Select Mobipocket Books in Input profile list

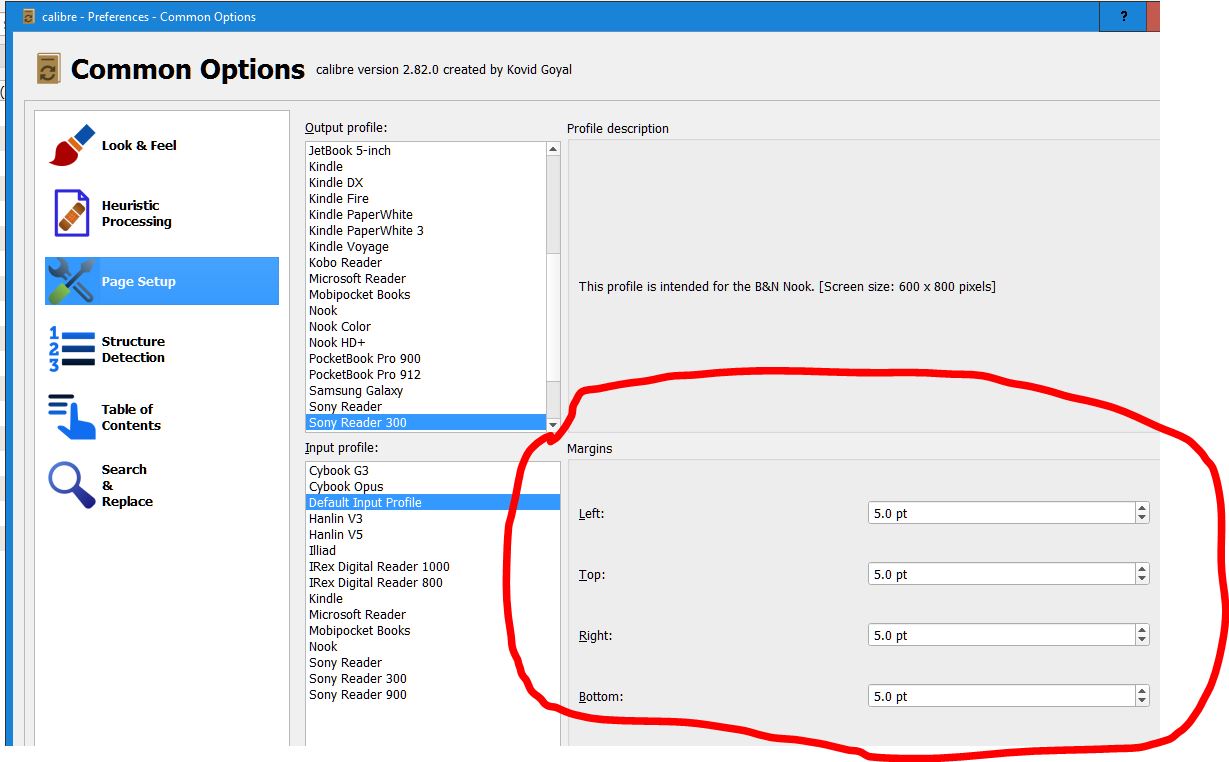click(432, 630)
